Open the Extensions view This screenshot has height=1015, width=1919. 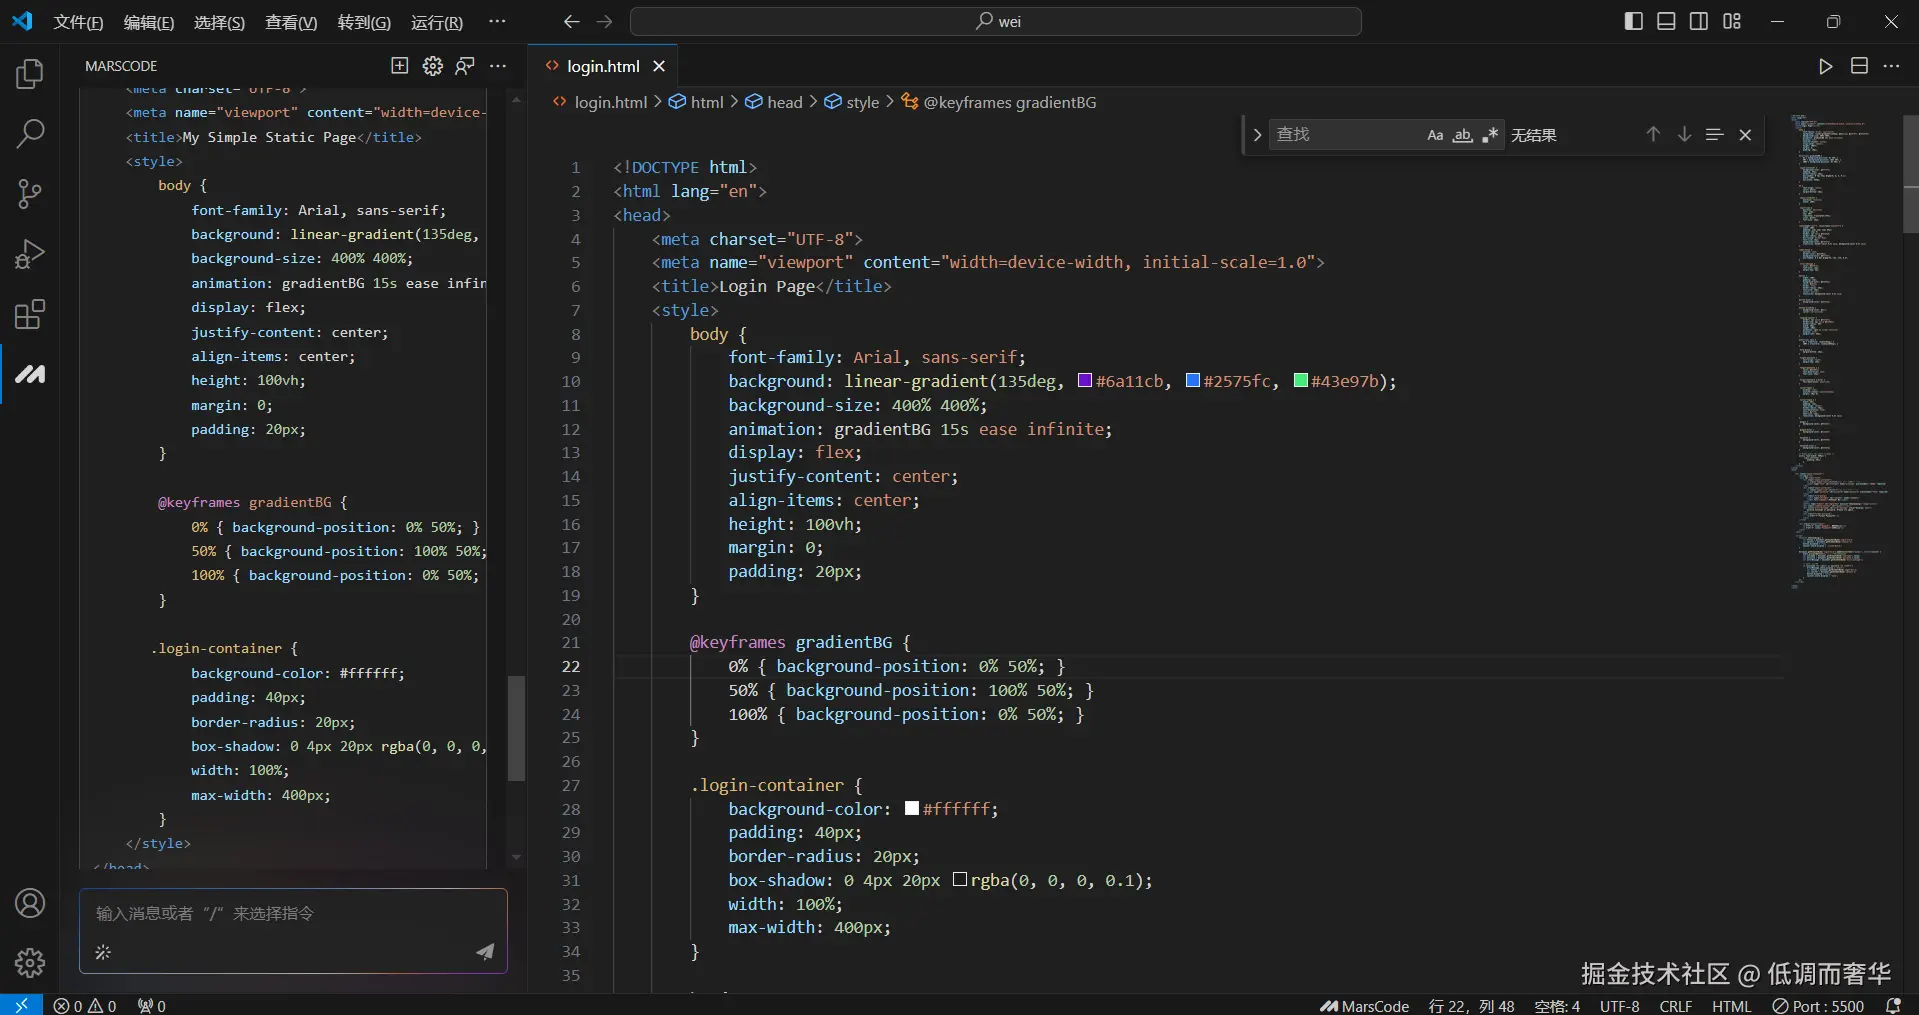[x=30, y=315]
